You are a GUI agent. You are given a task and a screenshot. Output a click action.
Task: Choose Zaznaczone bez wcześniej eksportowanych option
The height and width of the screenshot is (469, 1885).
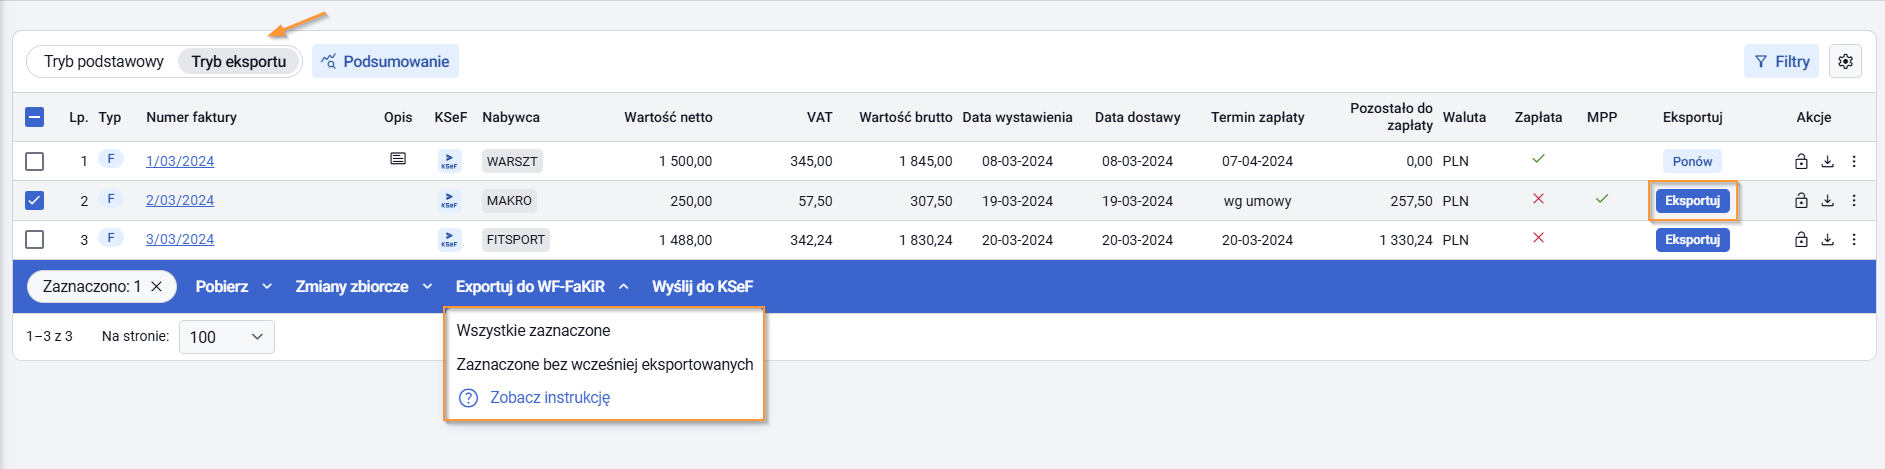click(x=605, y=364)
